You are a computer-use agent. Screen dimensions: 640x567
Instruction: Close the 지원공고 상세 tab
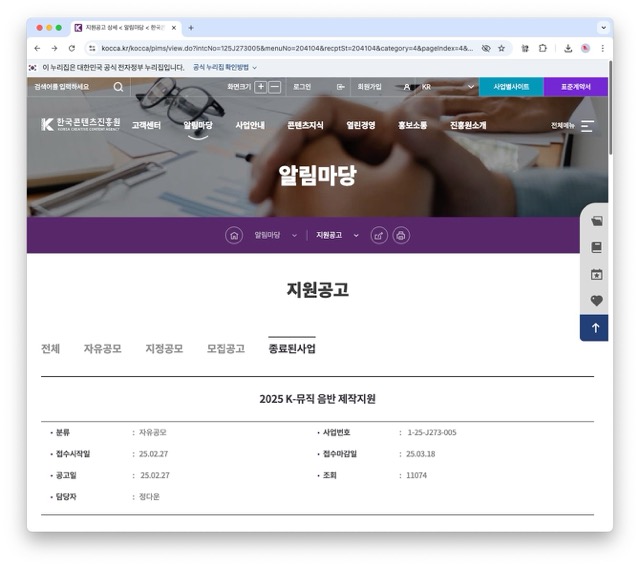(174, 28)
